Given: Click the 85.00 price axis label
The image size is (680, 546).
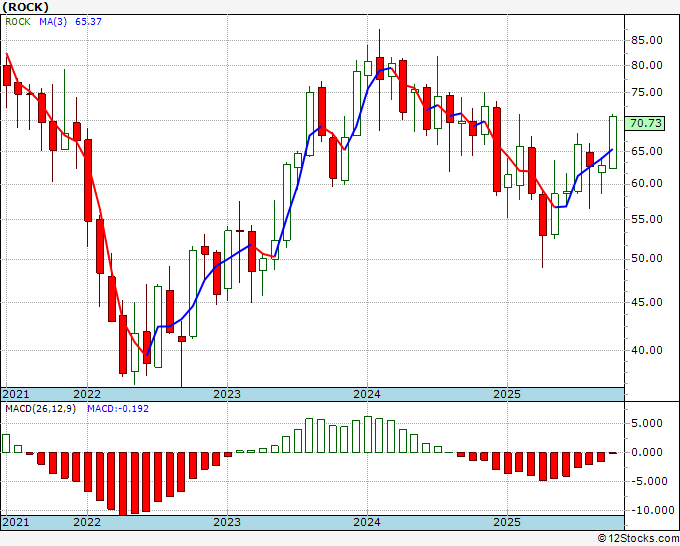Looking at the screenshot, I should (646, 40).
